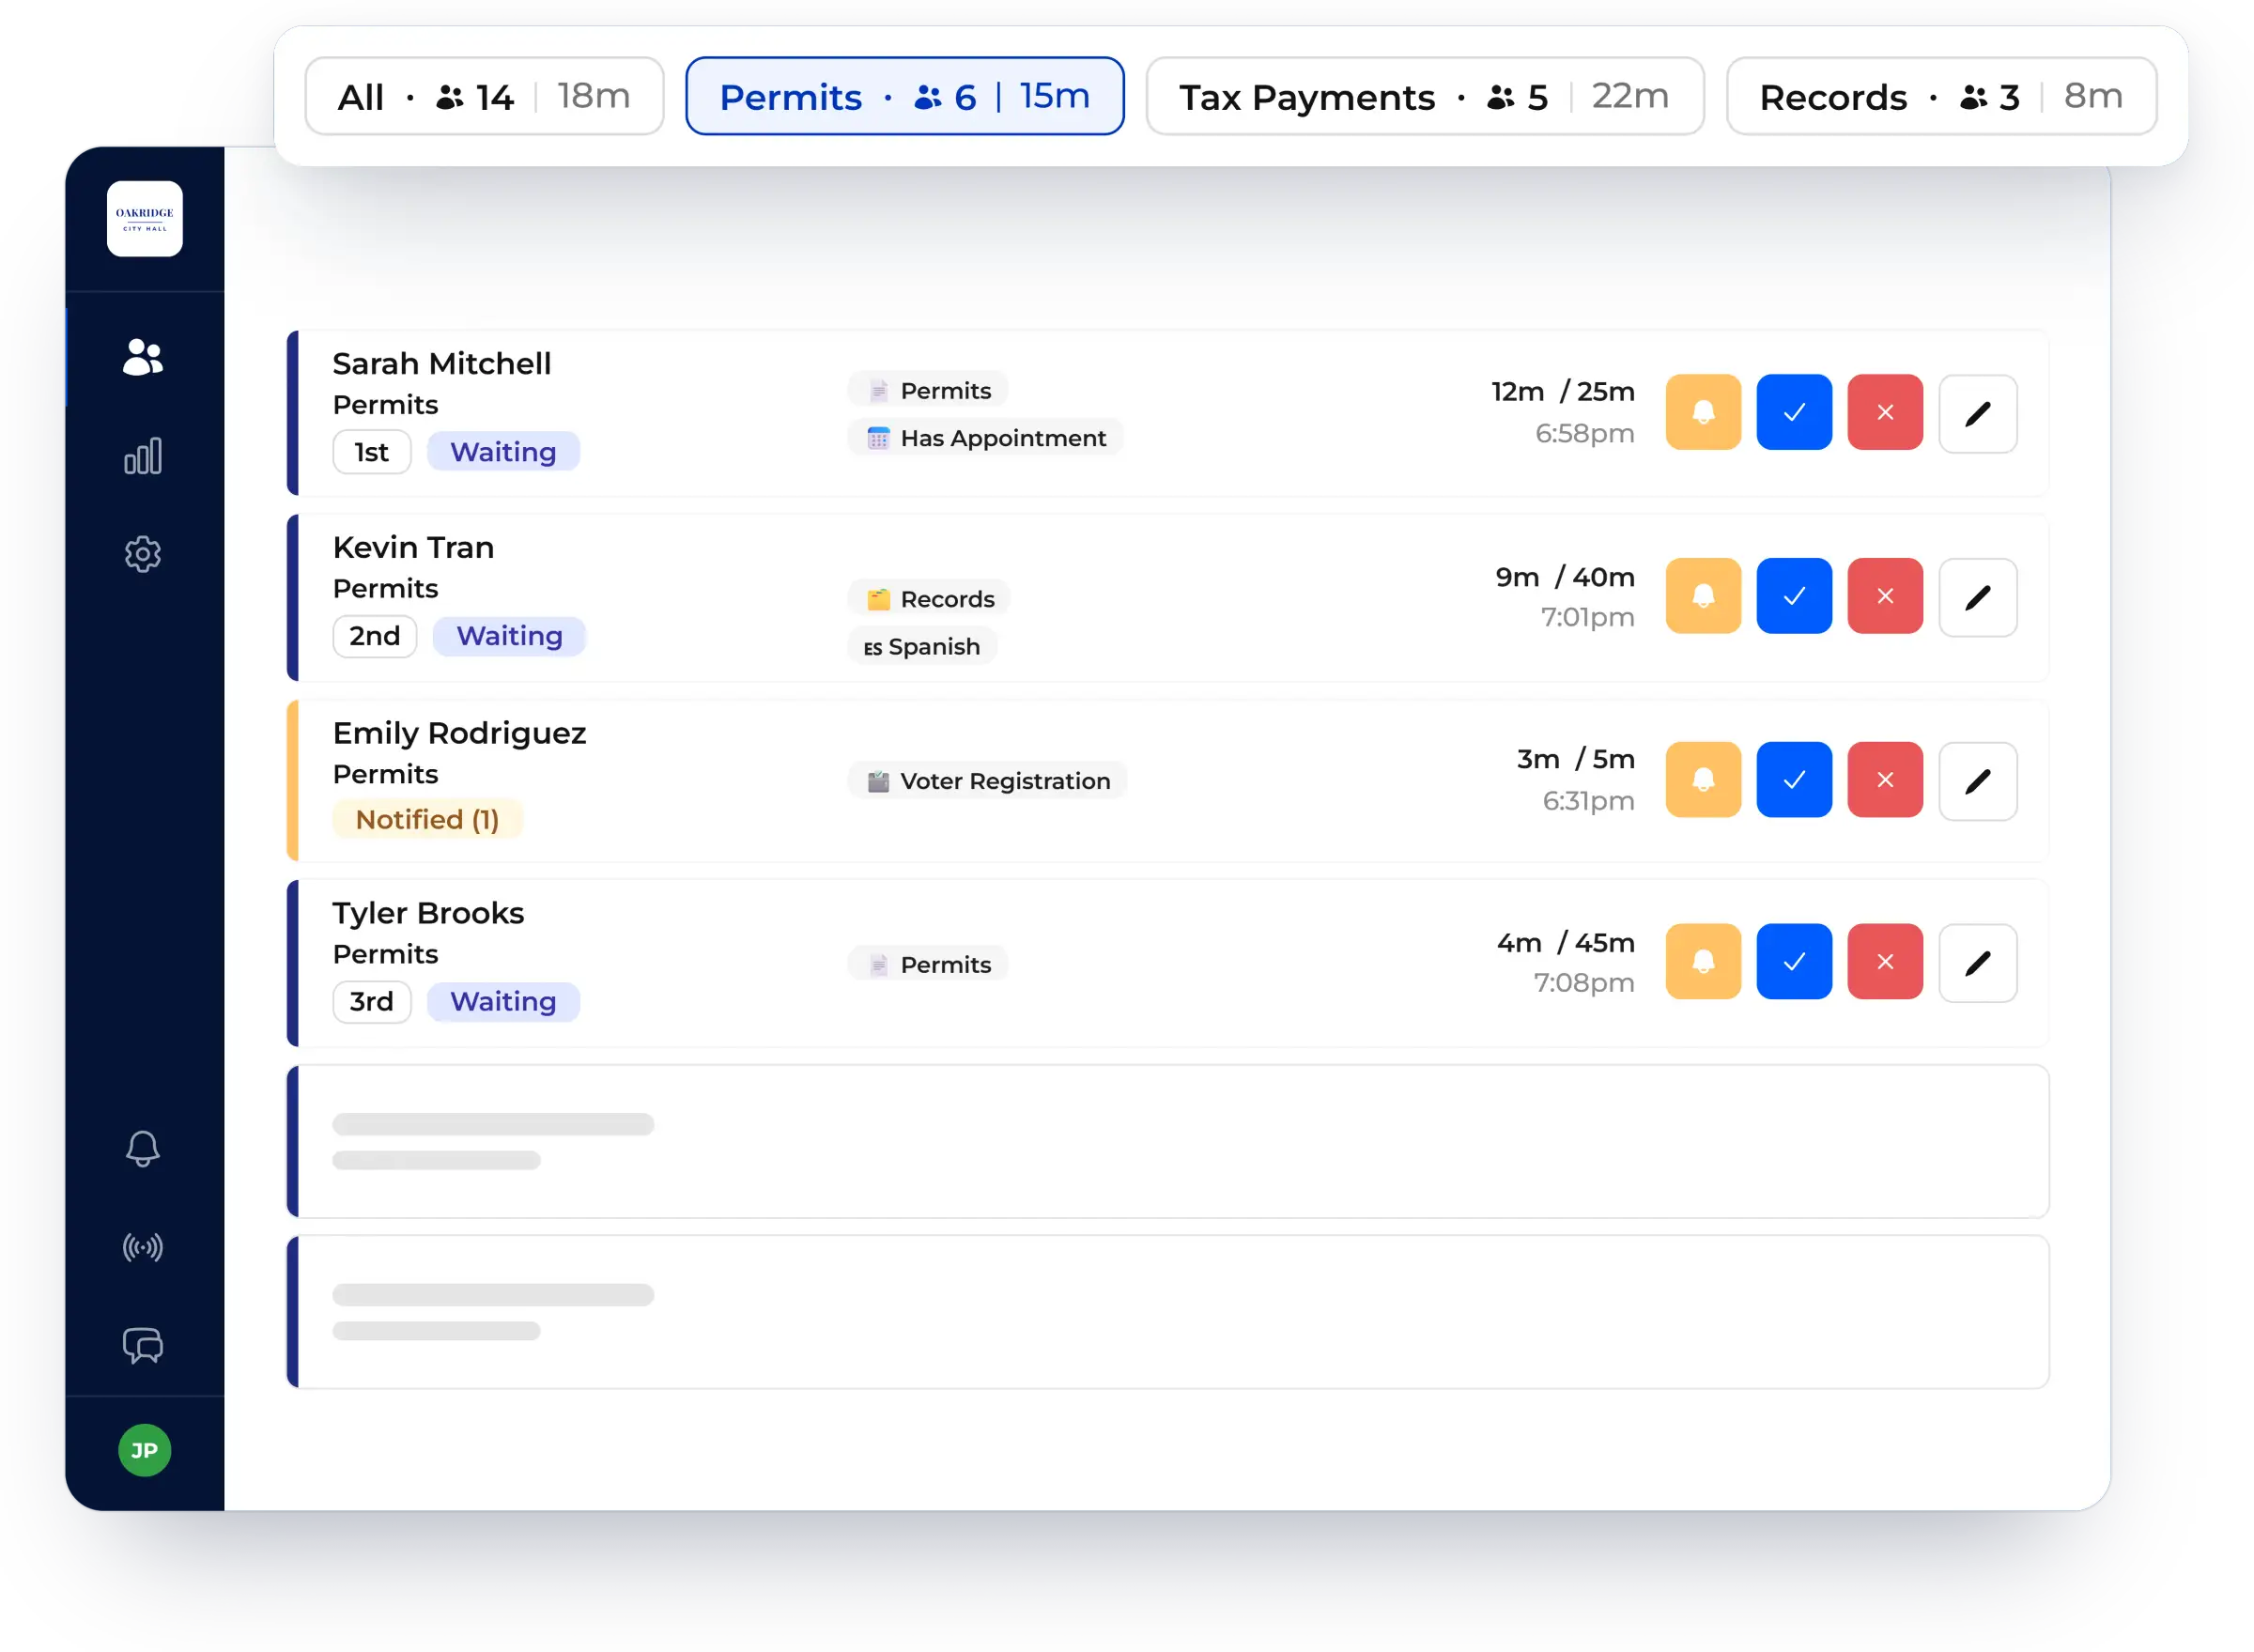This screenshot has height=1652, width=2254.
Task: Edit Tyler Brooks's entry with pencil
Action: 1978,963
